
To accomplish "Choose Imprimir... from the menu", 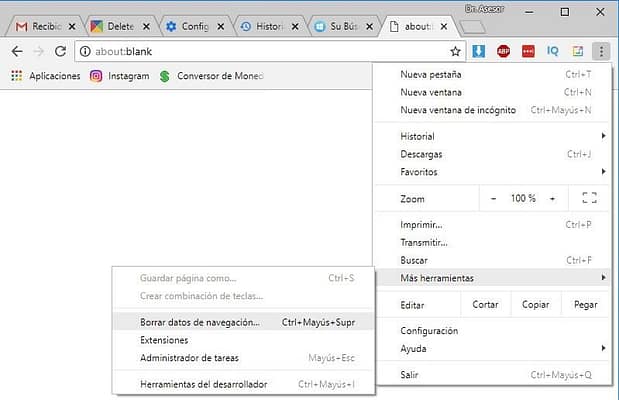I will [493, 225].
